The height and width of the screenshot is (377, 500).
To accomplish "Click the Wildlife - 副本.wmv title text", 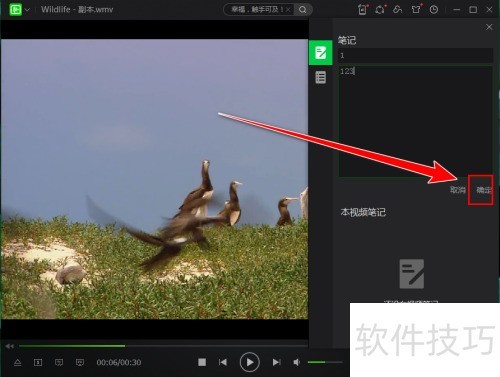I will (77, 9).
